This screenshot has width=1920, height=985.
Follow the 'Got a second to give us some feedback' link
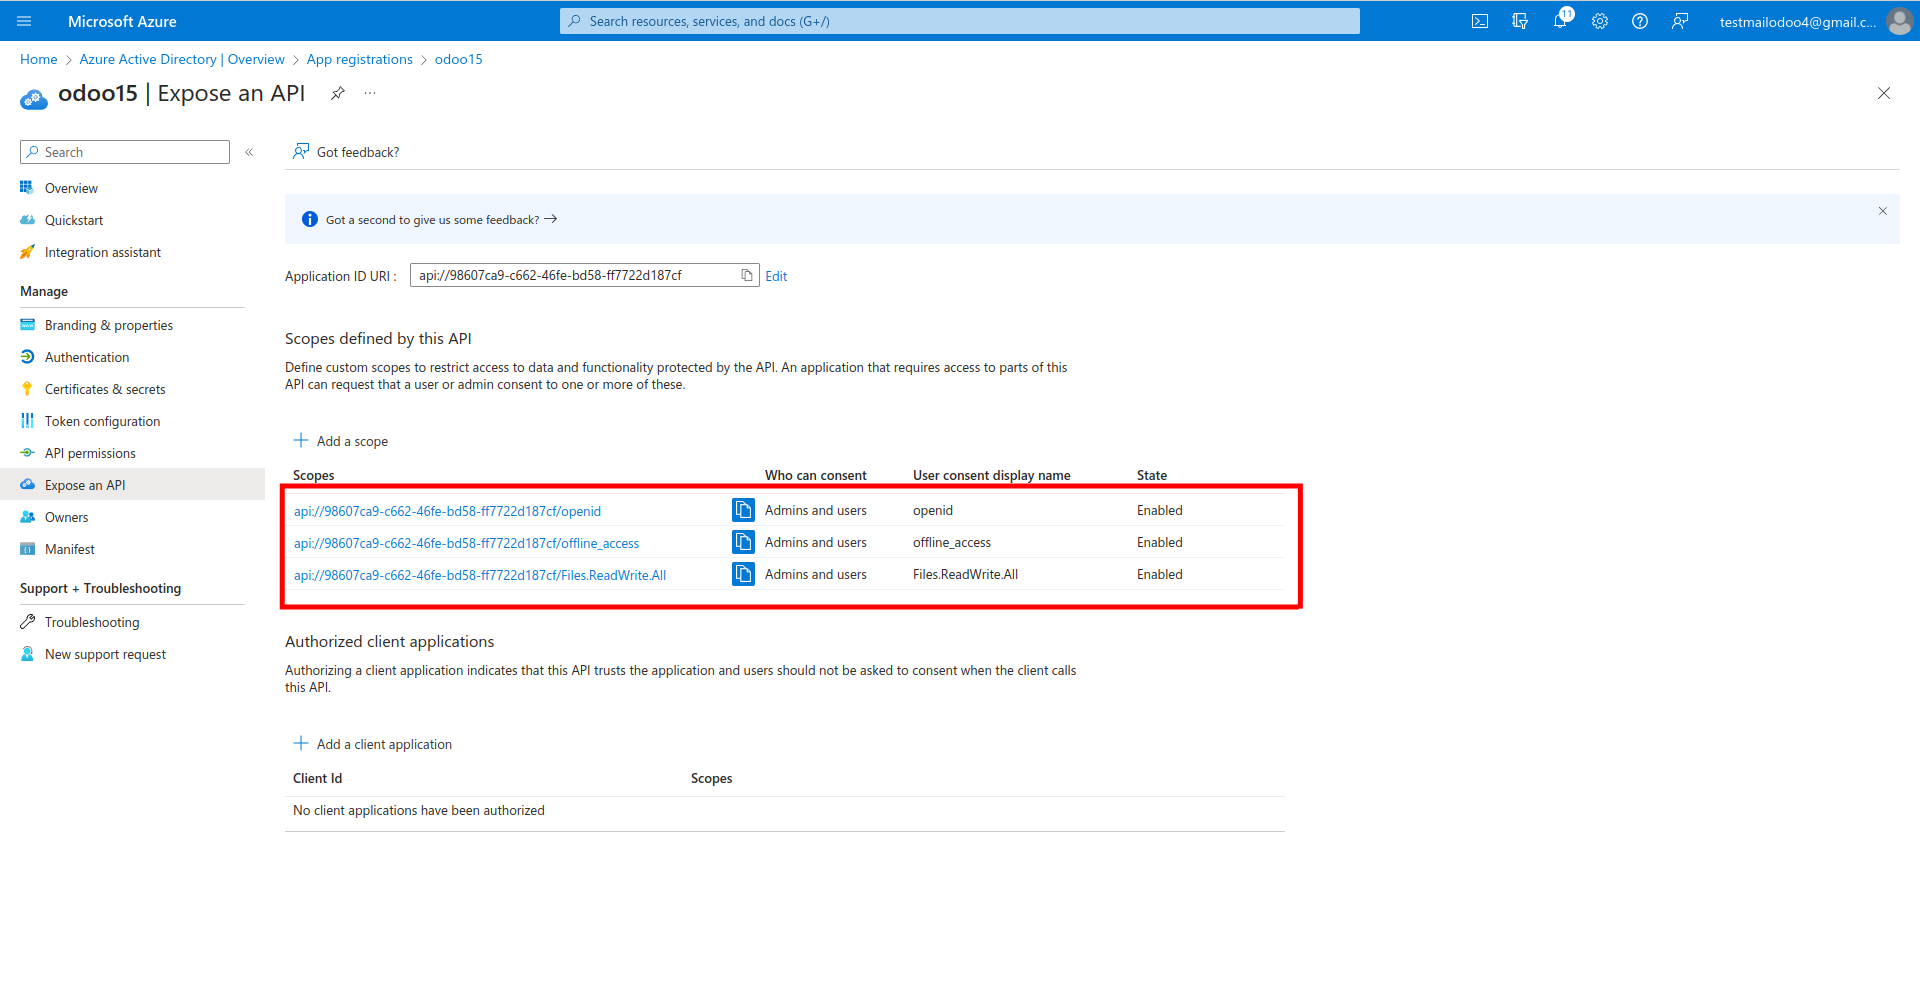[441, 220]
